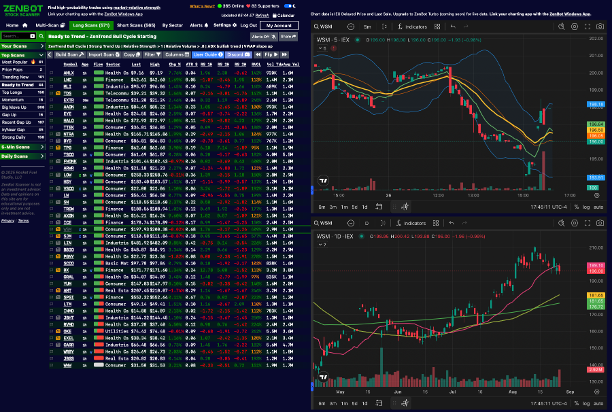Viewport: 612px width, 412px height.
Task: Click the Refresh link near the updated time
Action: (x=262, y=16)
